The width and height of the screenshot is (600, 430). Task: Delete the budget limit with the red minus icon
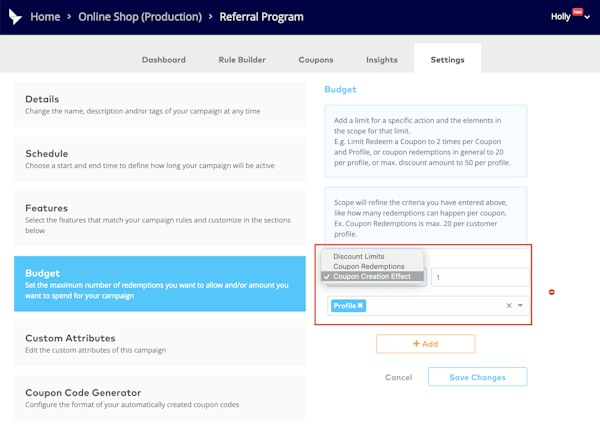[x=551, y=292]
